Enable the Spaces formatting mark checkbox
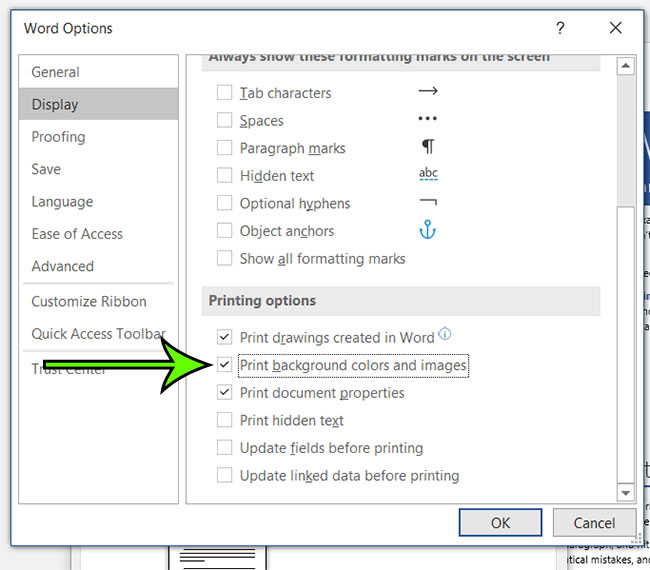The height and width of the screenshot is (570, 650). coord(224,120)
